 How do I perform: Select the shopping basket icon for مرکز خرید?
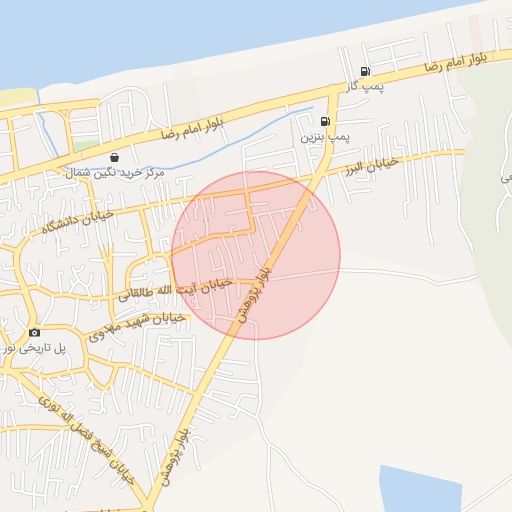click(x=114, y=157)
